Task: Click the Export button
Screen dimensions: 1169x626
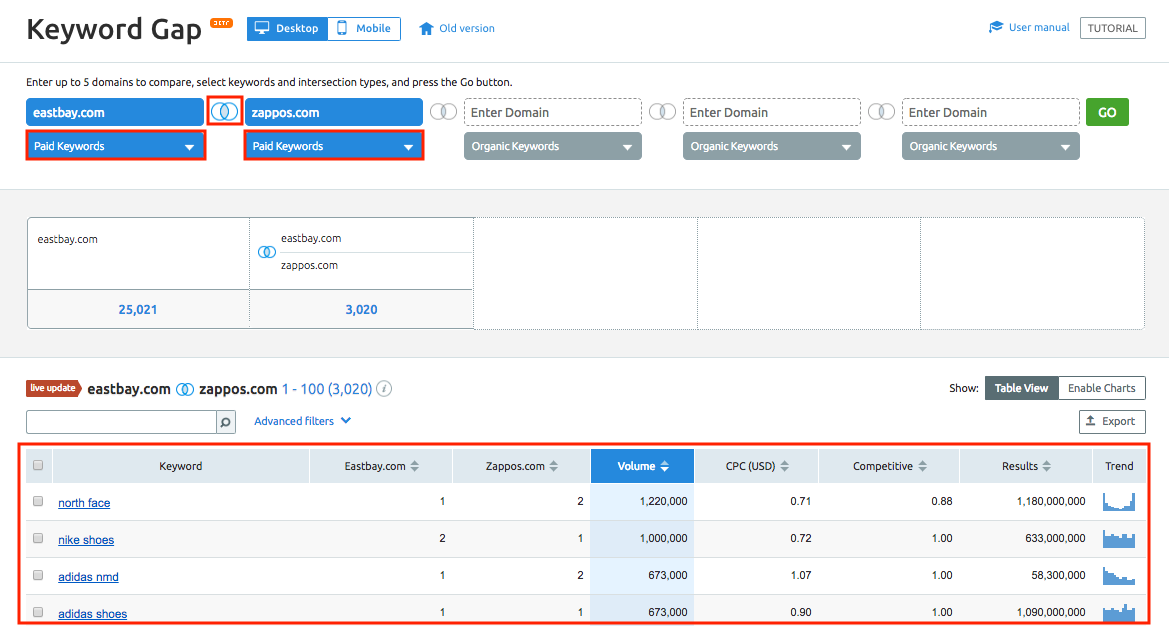Action: [1112, 421]
